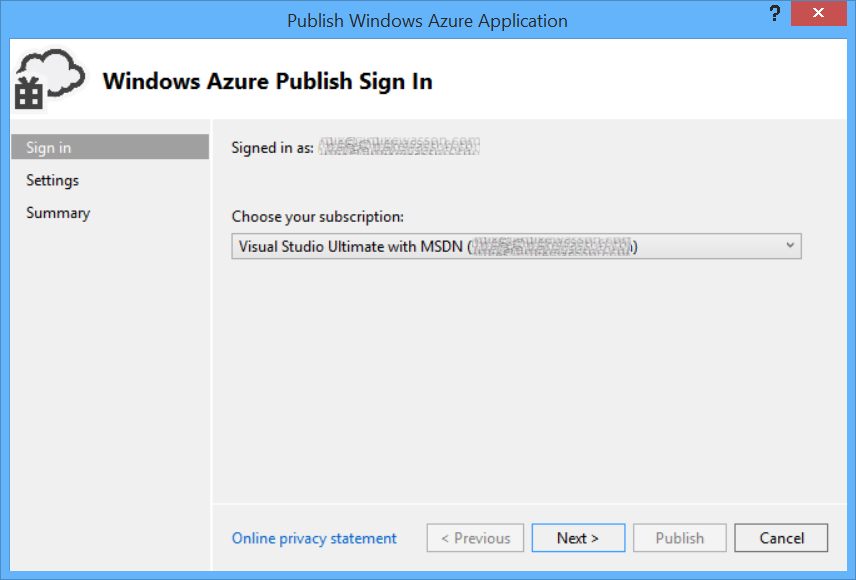Open the Summary step
This screenshot has width=856, height=580.
(58, 212)
